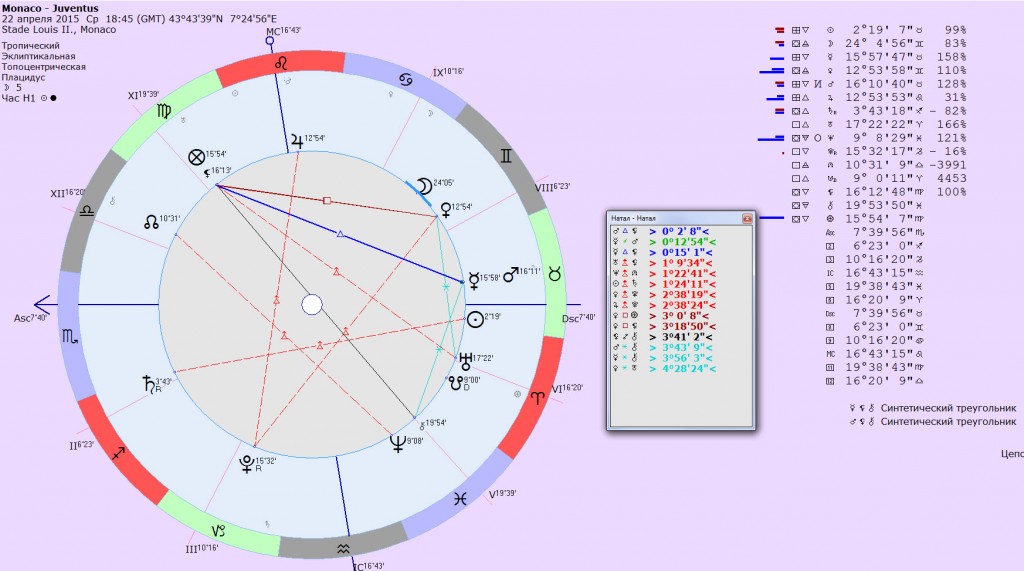Click the Плацидус house system label
1024x571 pixels.
(24, 77)
